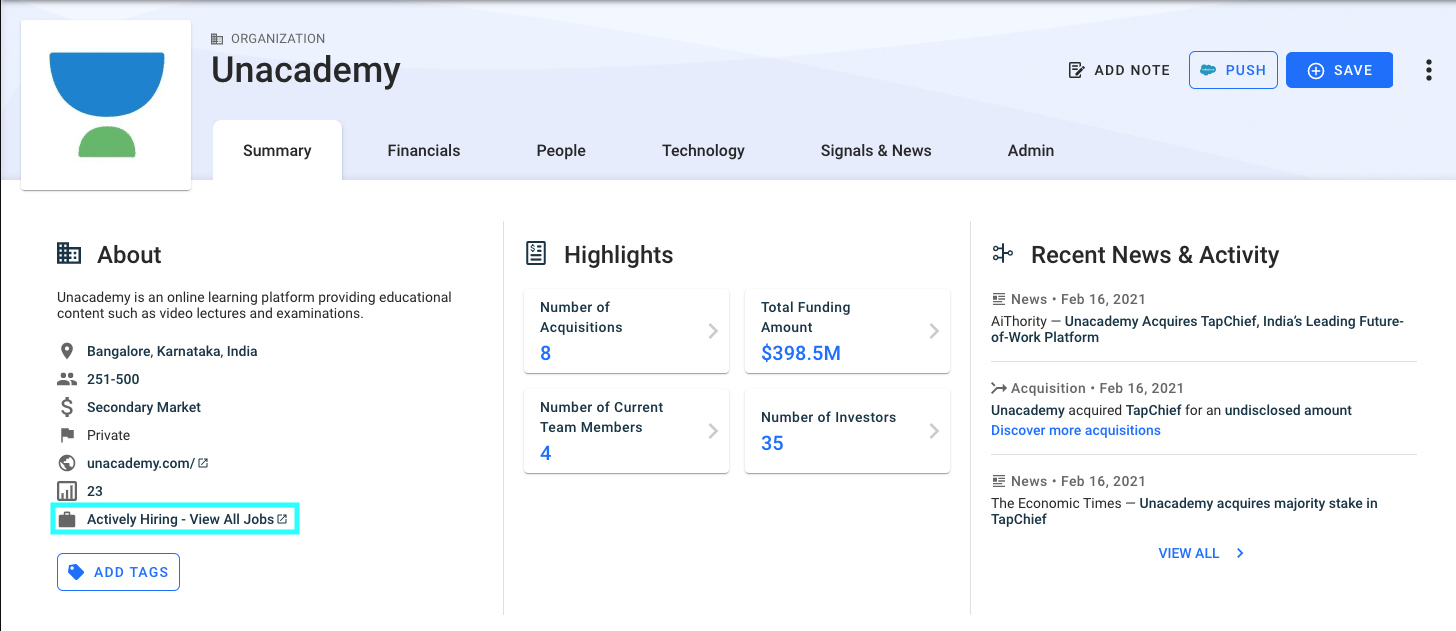
Task: Expand chevron on Number of Acquisitions card
Action: point(713,331)
